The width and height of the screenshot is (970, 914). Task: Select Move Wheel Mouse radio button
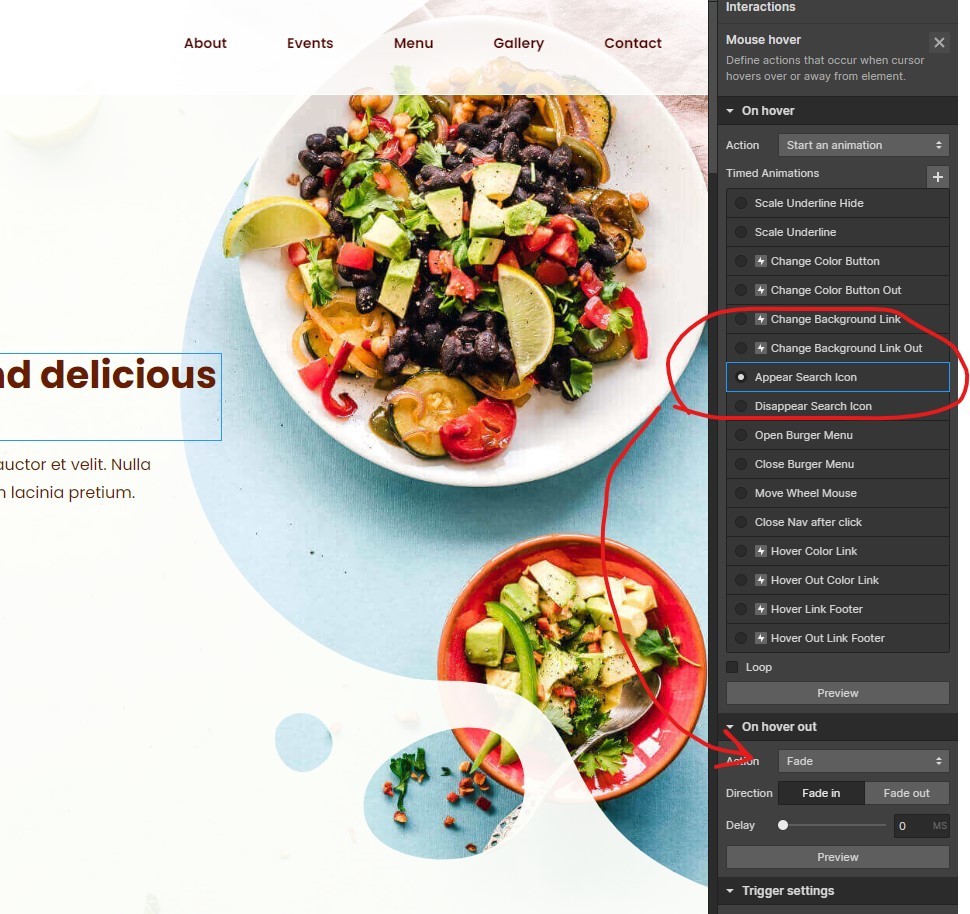pos(740,493)
